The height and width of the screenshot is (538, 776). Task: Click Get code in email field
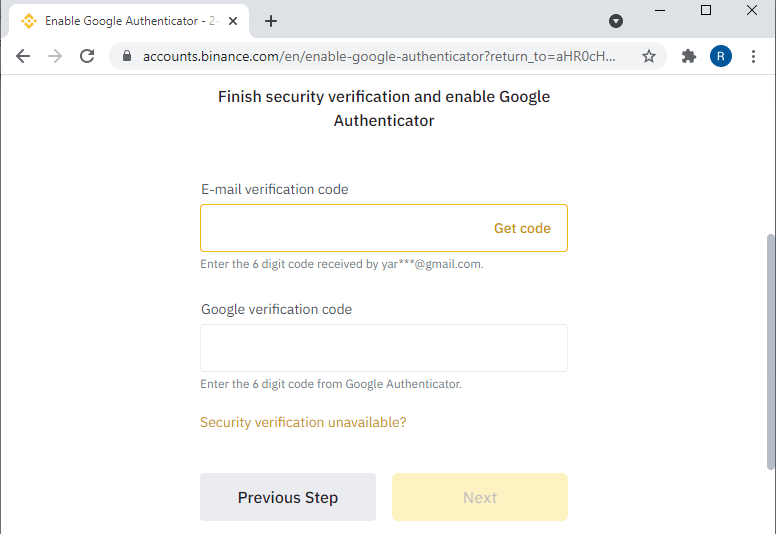click(x=522, y=228)
